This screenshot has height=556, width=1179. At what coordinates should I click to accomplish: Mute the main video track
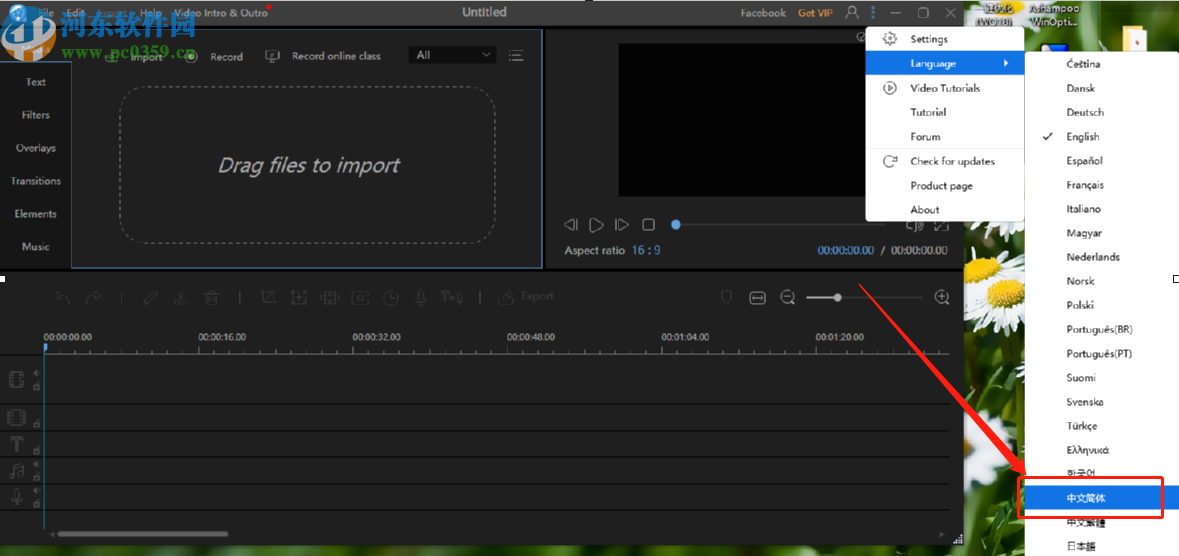[36, 372]
